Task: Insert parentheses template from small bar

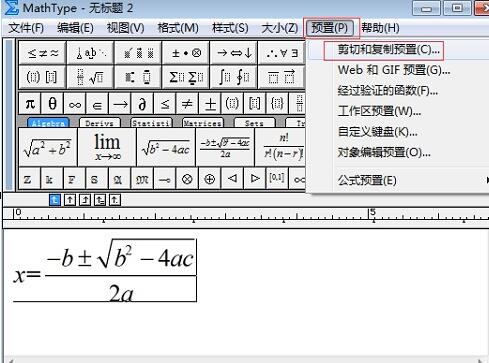Action: [232, 104]
